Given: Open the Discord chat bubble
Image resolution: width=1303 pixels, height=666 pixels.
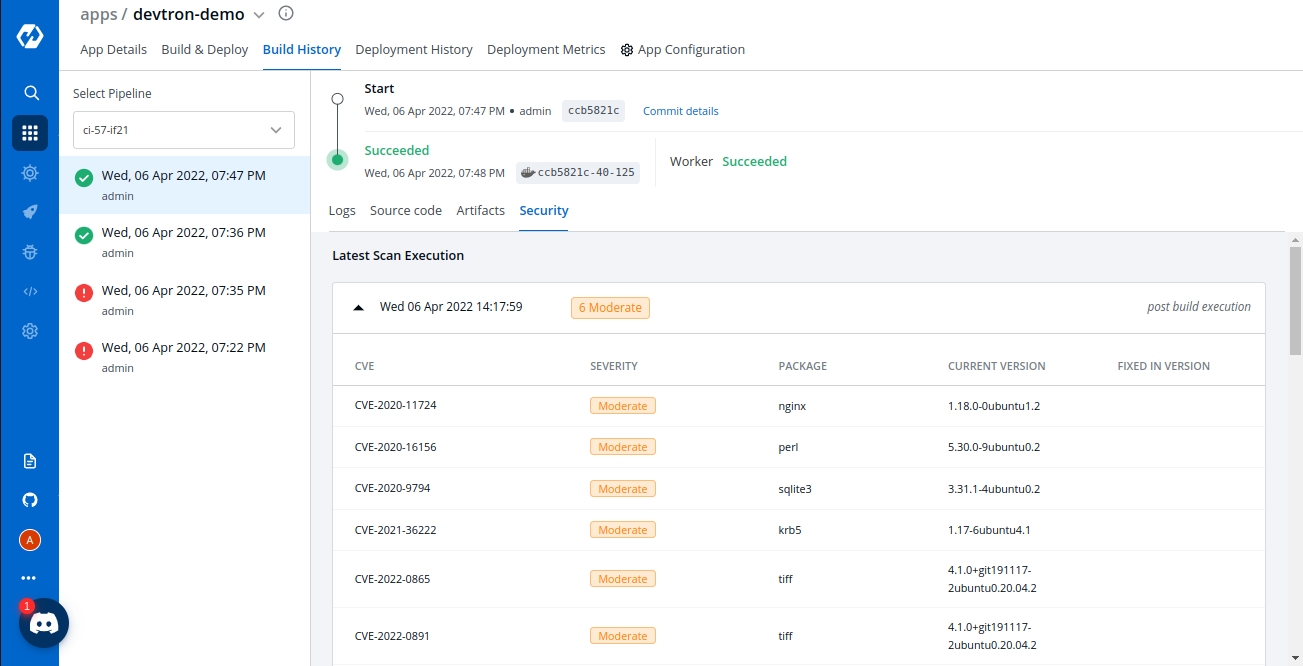Looking at the screenshot, I should point(43,624).
